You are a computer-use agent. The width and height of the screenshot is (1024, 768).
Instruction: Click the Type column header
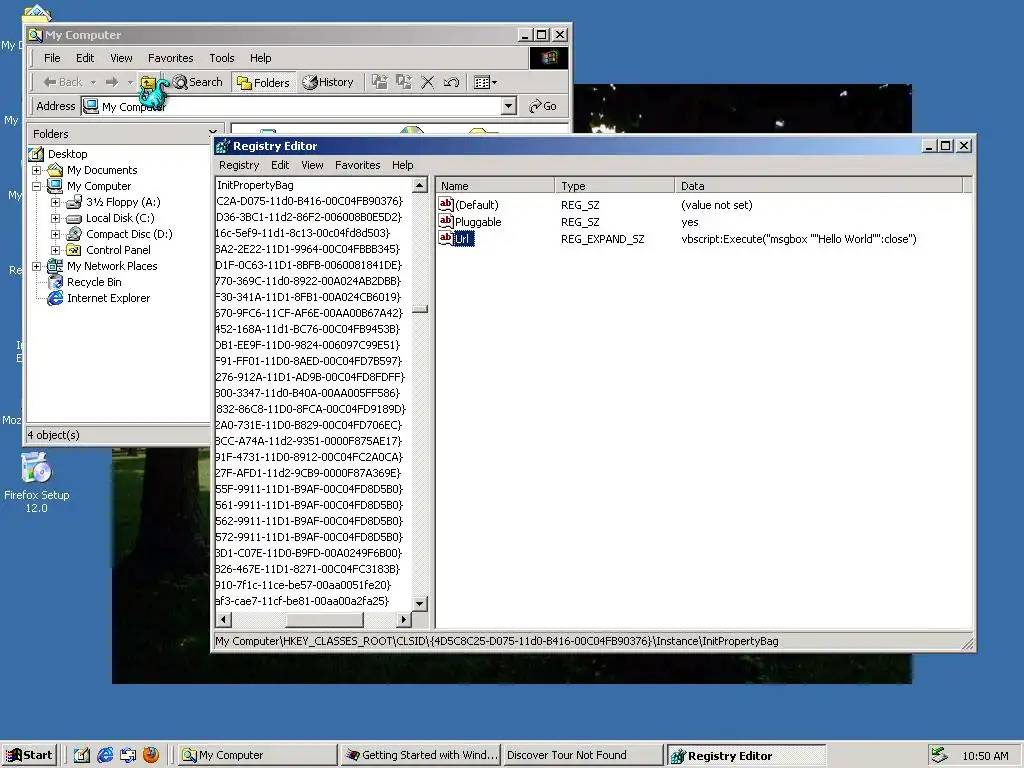point(615,186)
